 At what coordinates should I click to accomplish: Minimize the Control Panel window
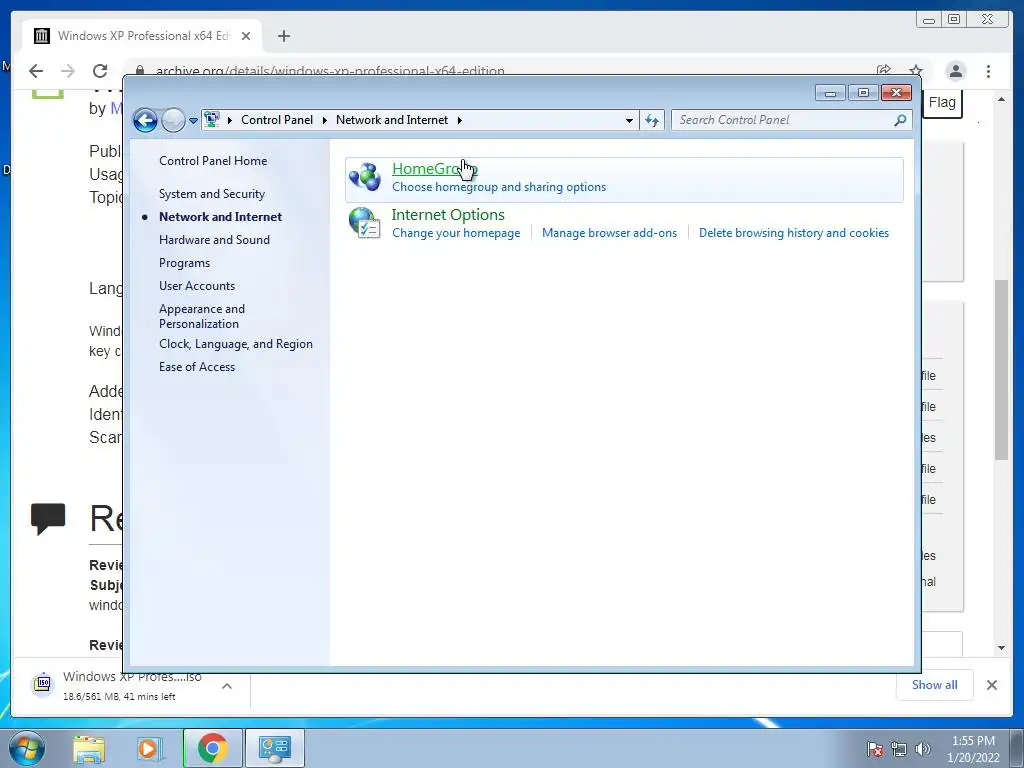click(830, 93)
